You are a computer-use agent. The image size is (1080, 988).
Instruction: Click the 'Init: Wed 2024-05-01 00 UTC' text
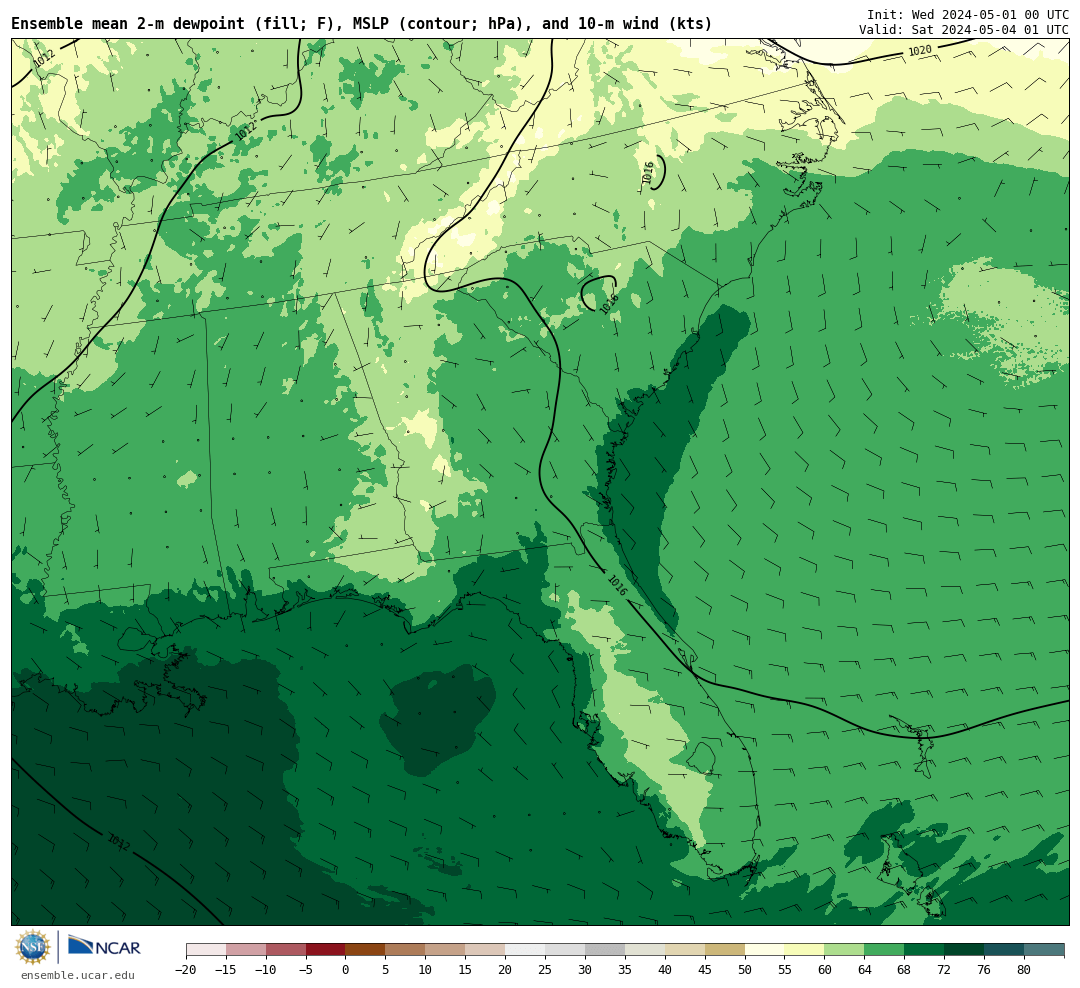968,14
